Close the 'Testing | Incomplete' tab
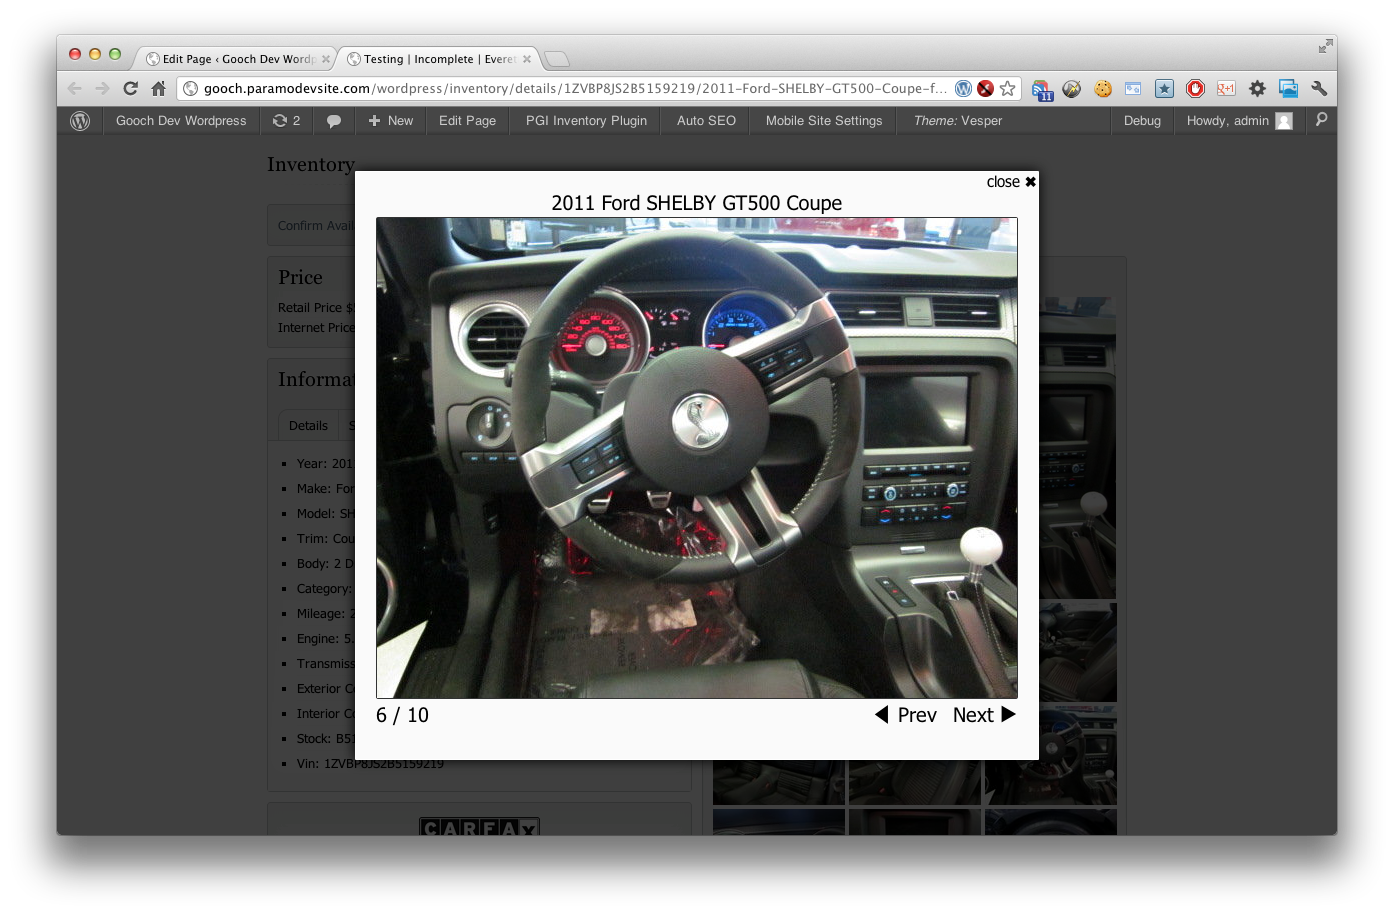The height and width of the screenshot is (914, 1394). point(527,59)
